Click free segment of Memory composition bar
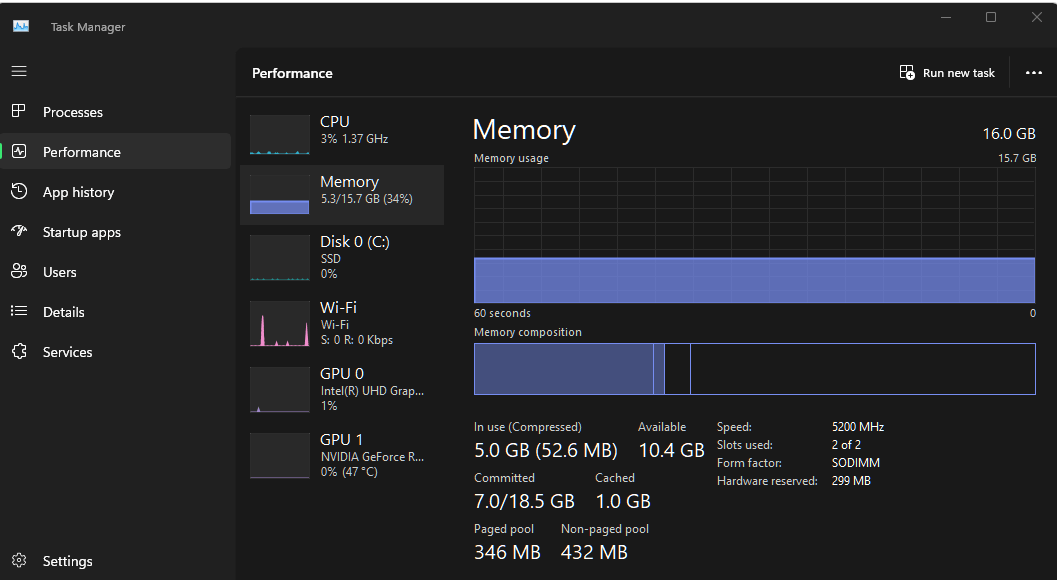 click(863, 369)
